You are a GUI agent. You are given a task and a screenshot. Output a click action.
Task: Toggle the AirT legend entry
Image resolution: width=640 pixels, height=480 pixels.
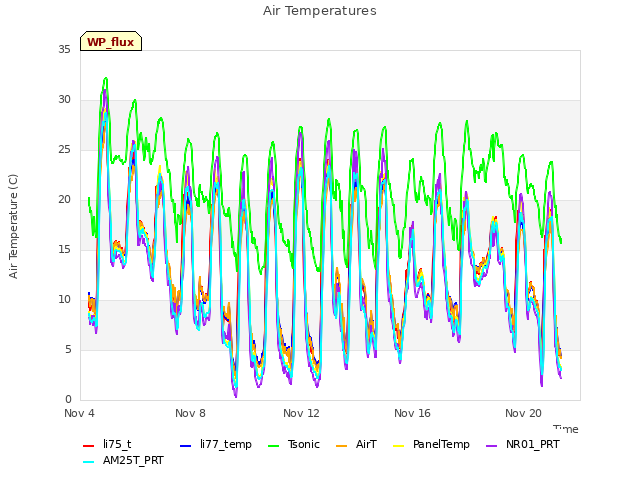(356, 444)
